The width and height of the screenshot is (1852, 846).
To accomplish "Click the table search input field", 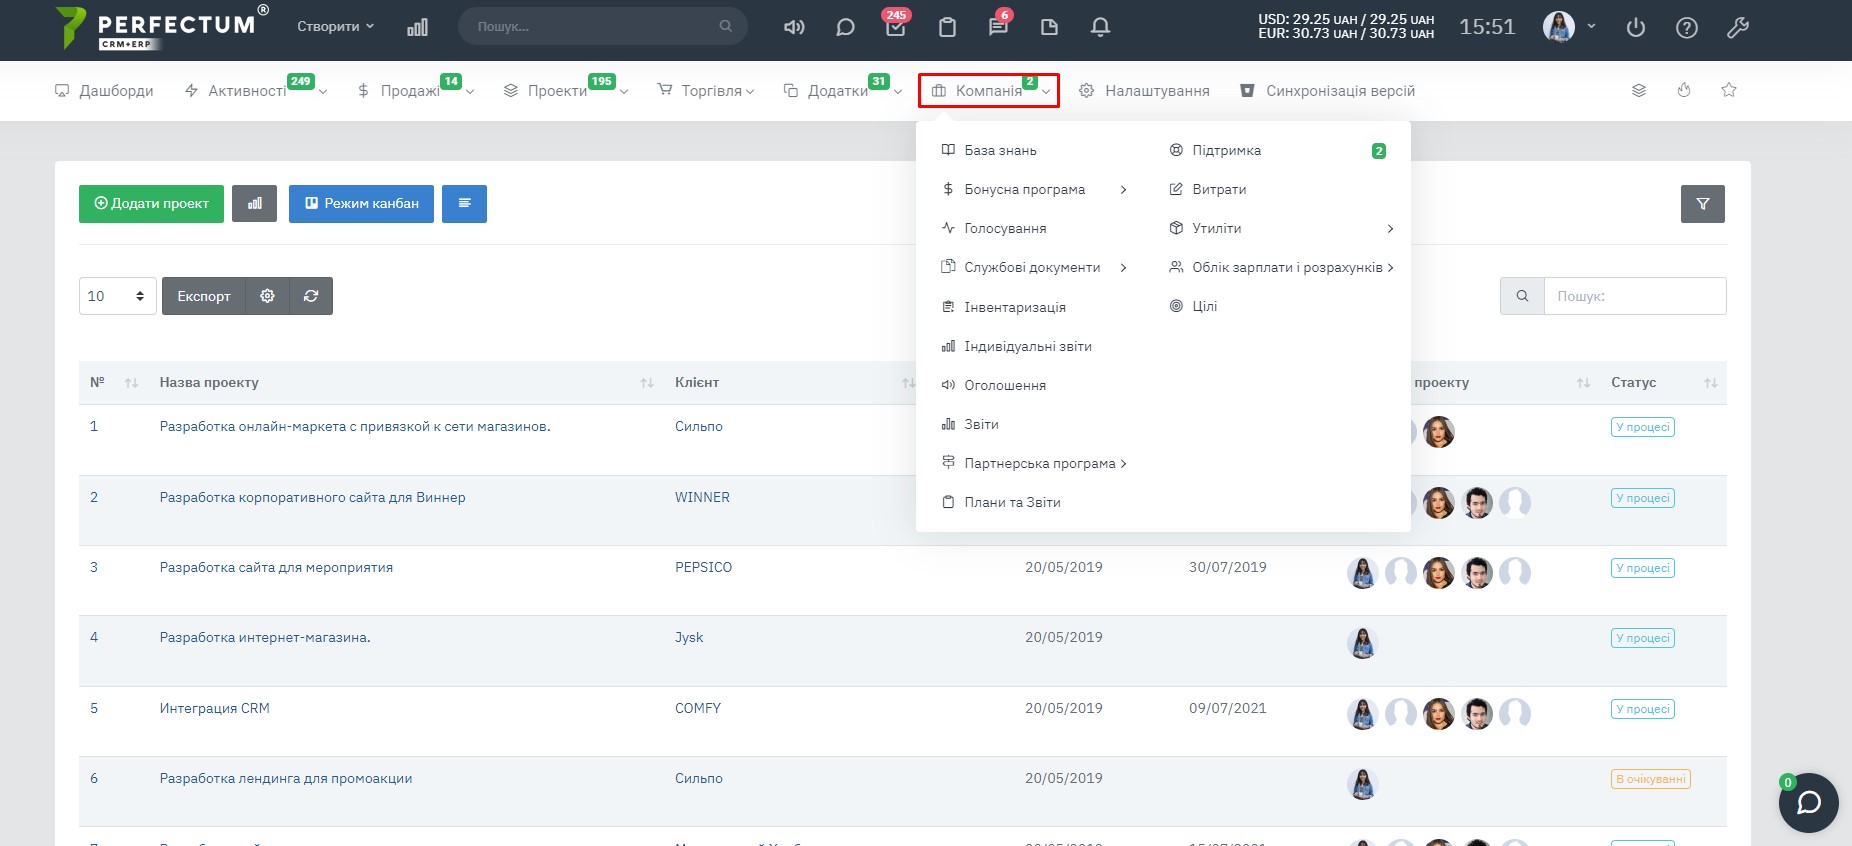I will click(1634, 296).
